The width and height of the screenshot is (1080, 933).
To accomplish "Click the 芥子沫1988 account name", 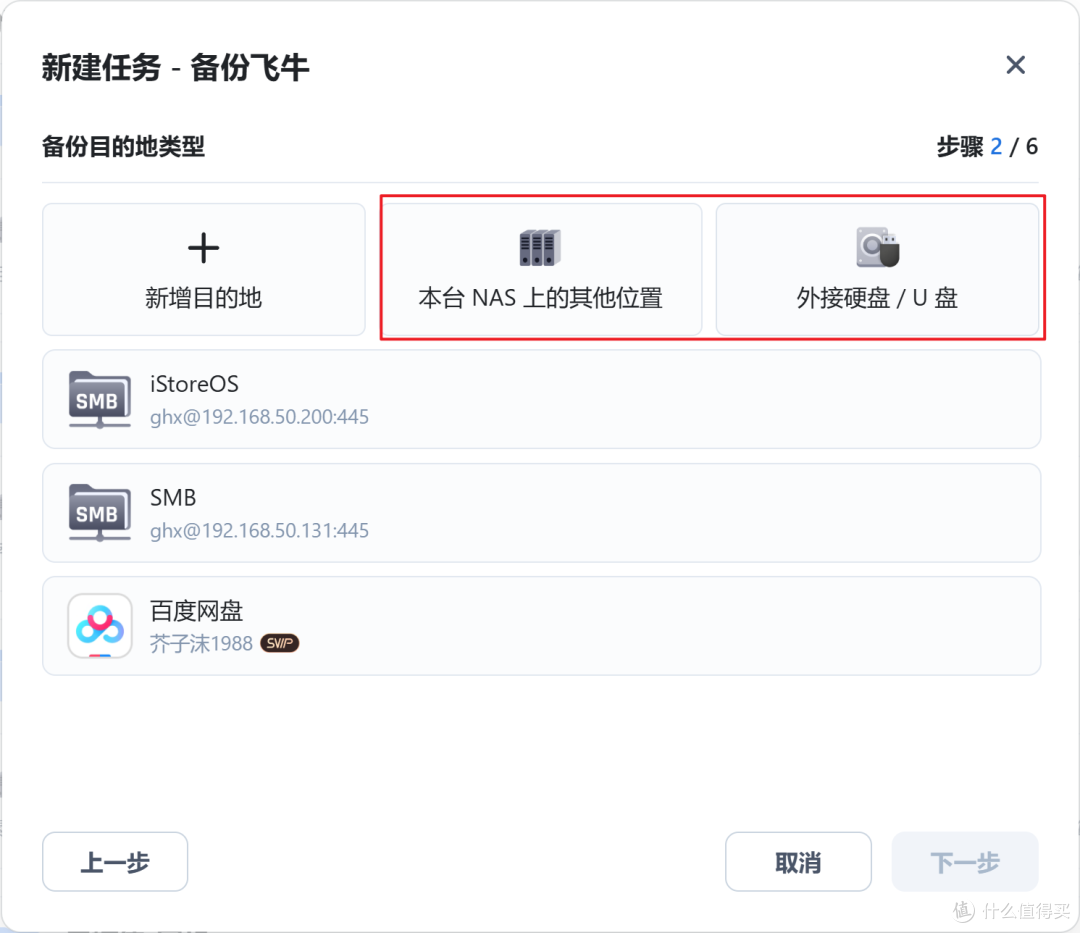I will pos(201,644).
